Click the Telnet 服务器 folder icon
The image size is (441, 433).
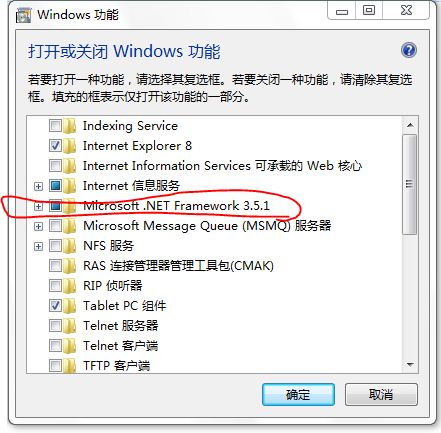[x=70, y=326]
